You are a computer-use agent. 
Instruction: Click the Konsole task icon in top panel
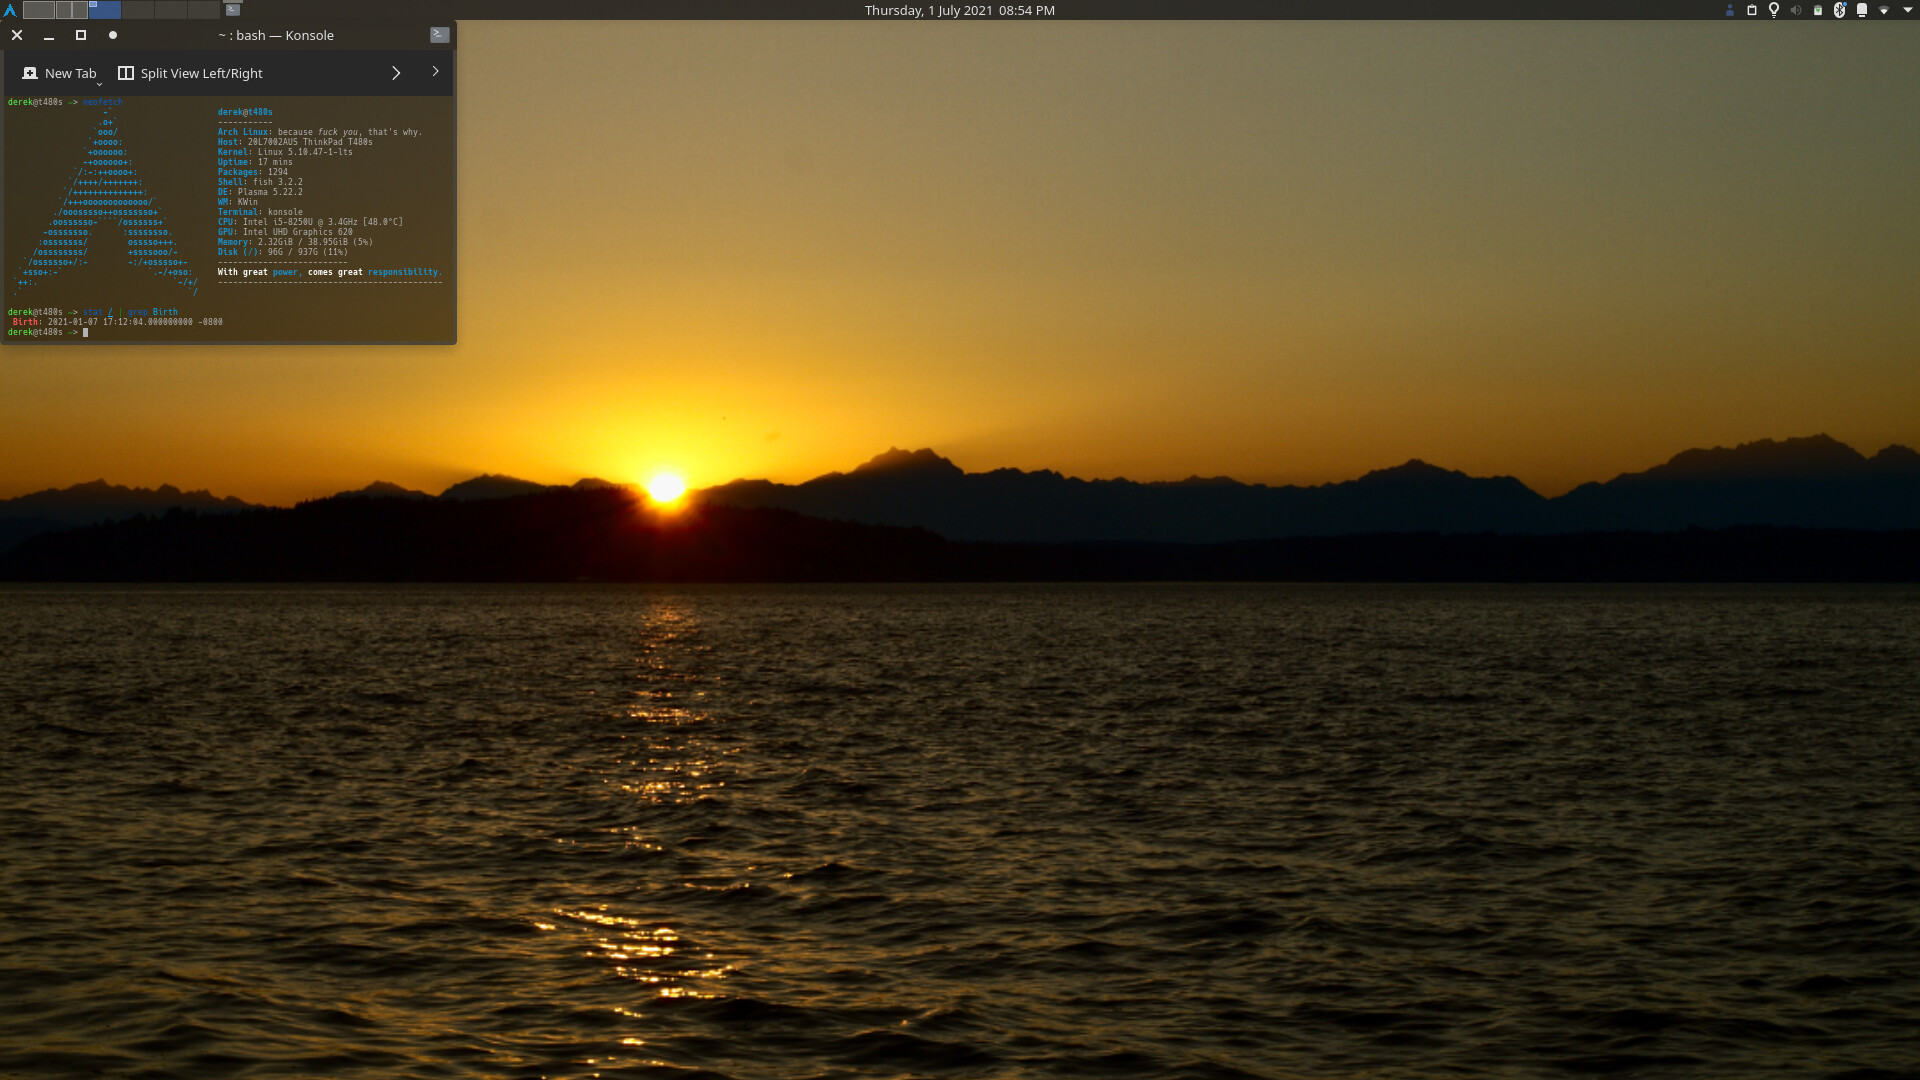(x=233, y=10)
